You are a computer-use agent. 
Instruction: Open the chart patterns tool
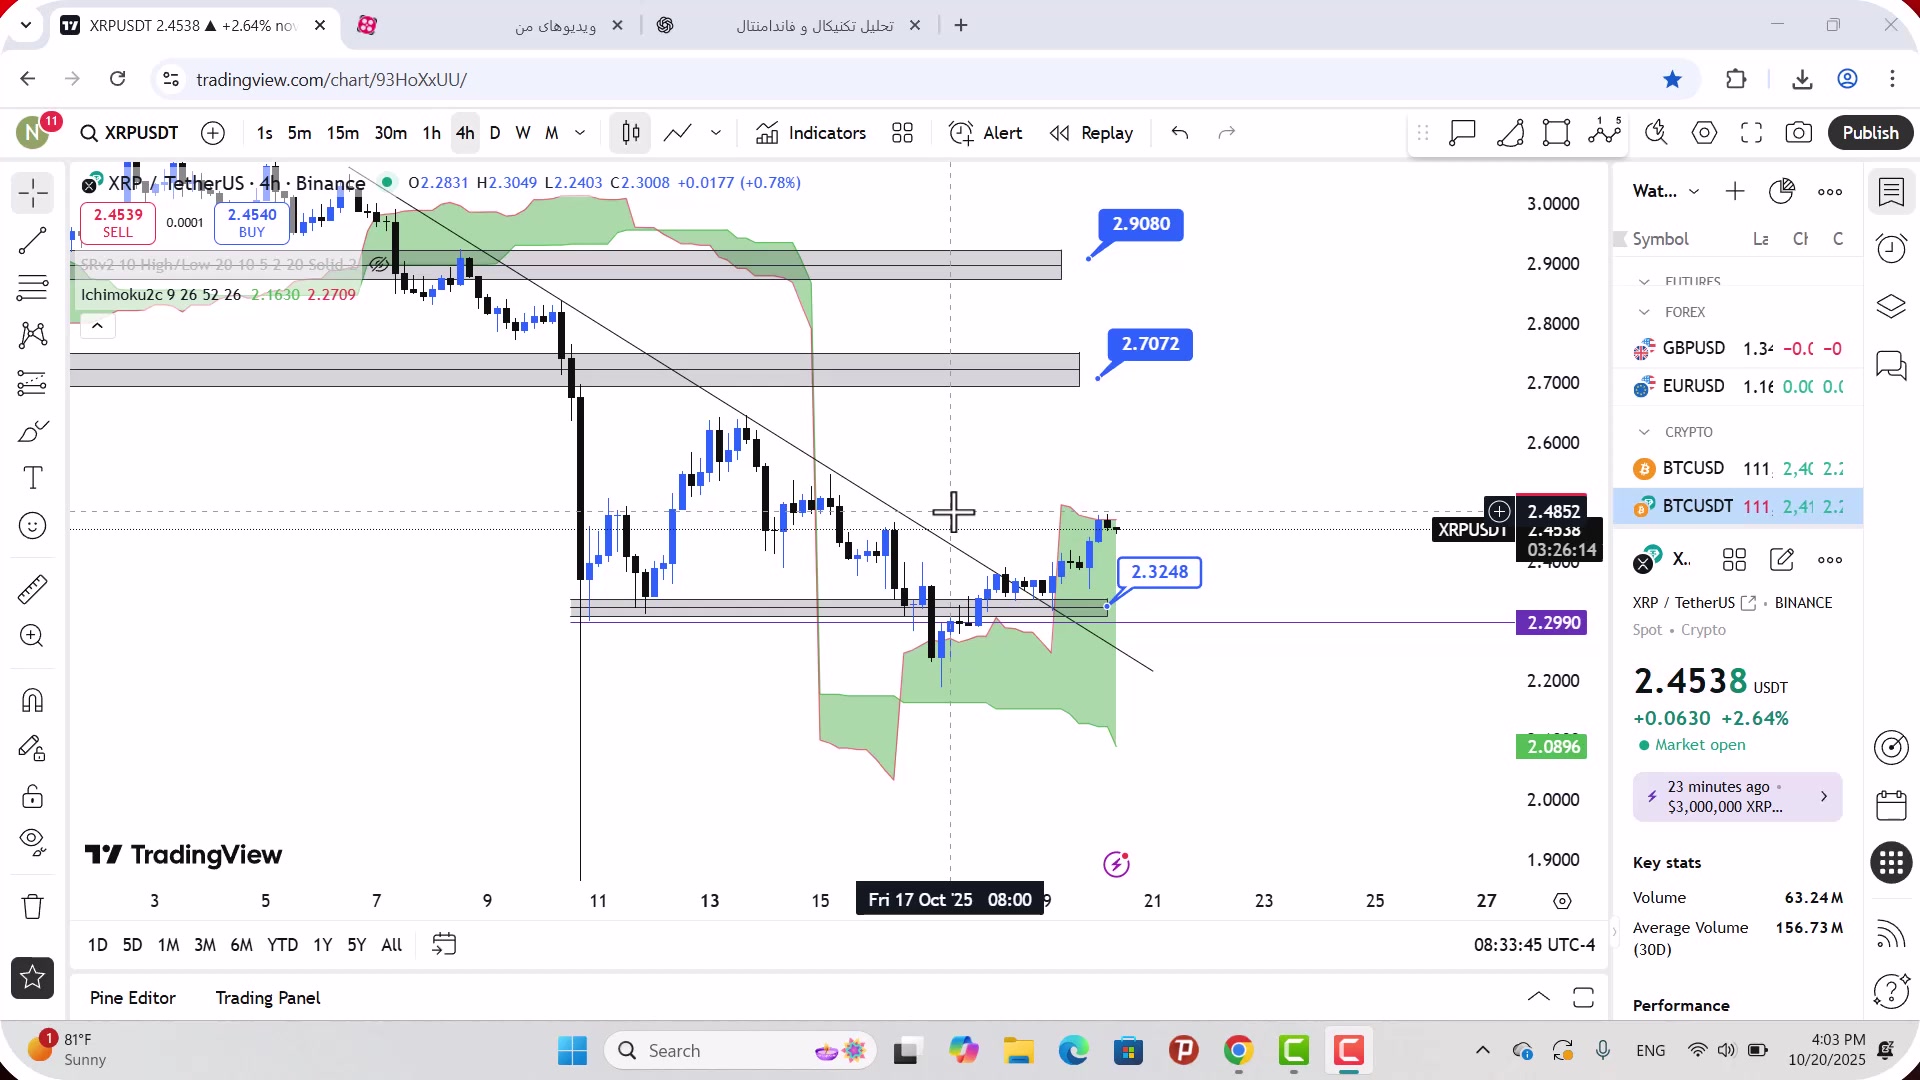[33, 335]
